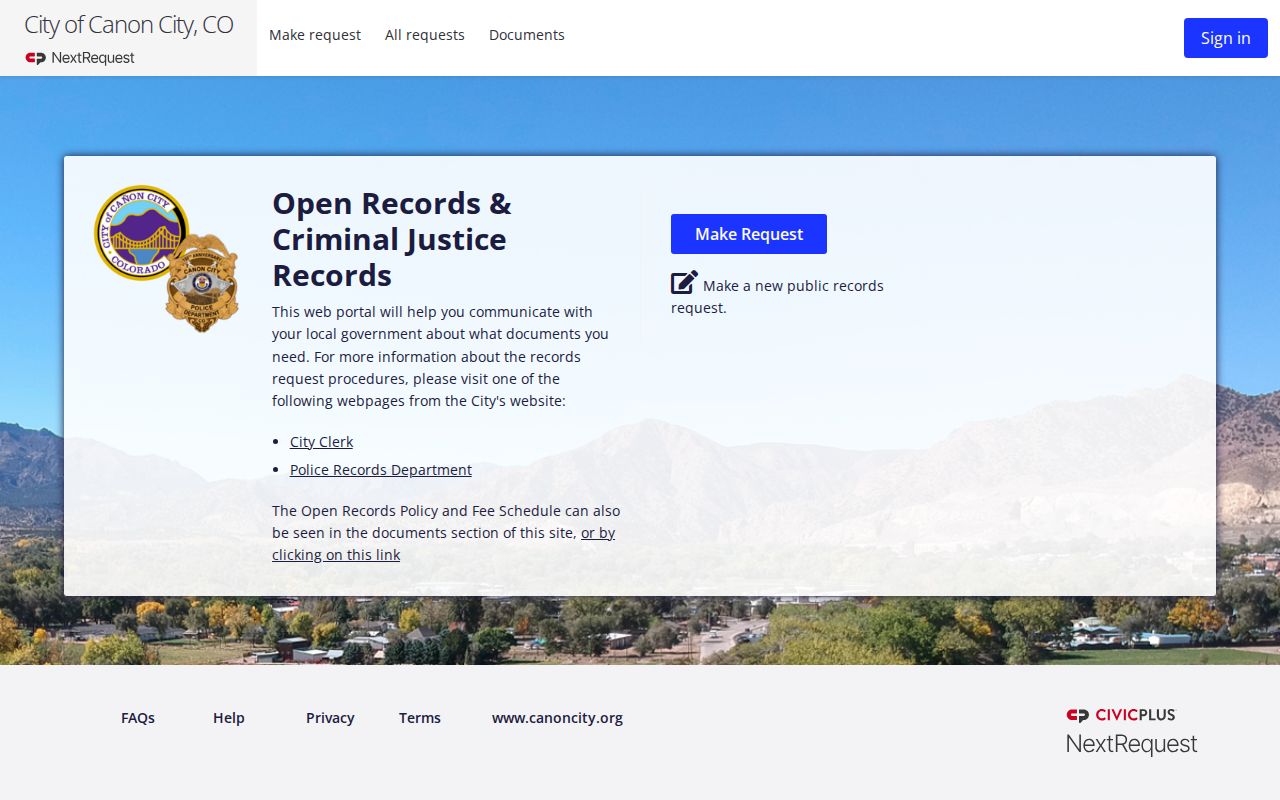Image resolution: width=1280 pixels, height=800 pixels.
Task: Open the Police Records Department link
Action: (381, 470)
